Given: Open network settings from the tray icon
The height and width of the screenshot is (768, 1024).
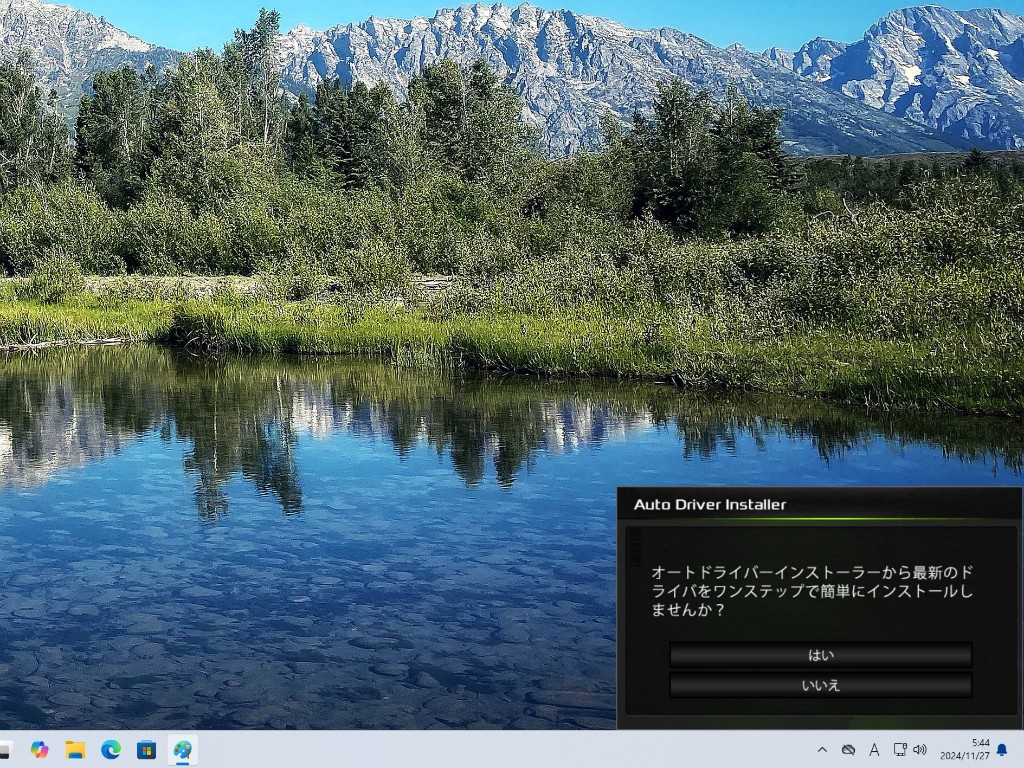Looking at the screenshot, I should click(899, 749).
